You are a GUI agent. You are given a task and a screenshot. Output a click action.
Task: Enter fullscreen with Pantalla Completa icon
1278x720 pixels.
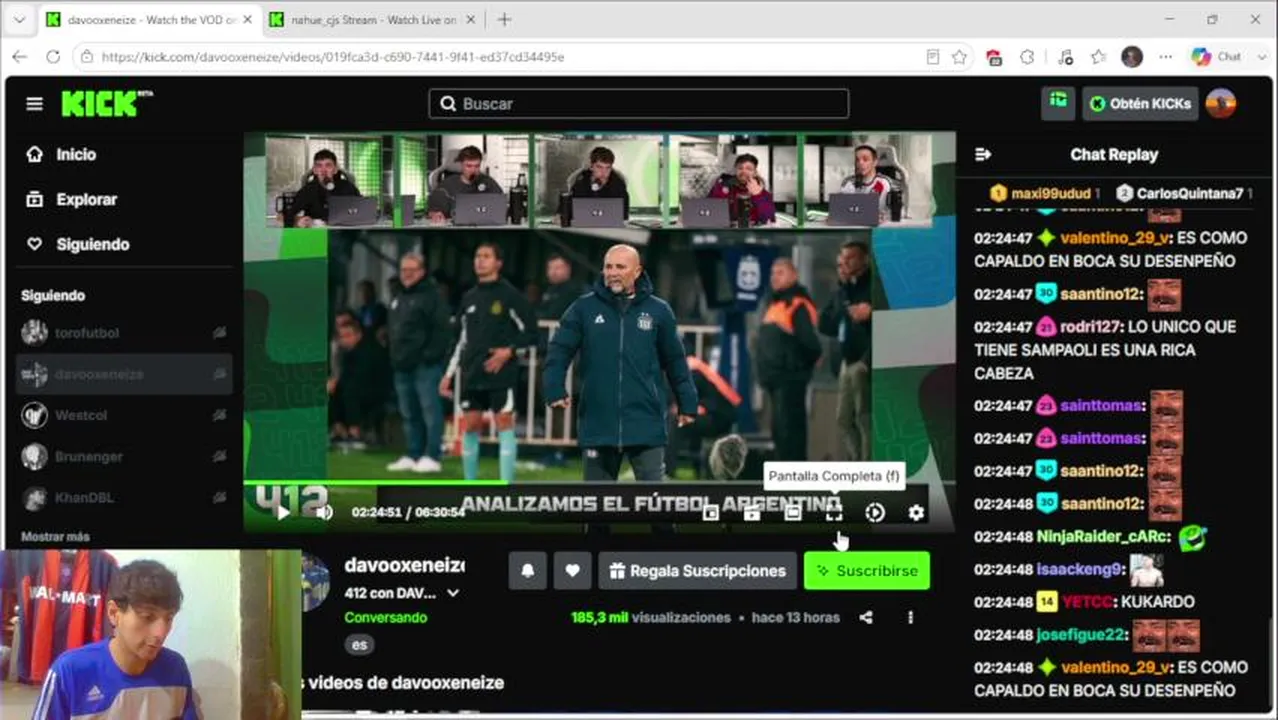(x=834, y=513)
